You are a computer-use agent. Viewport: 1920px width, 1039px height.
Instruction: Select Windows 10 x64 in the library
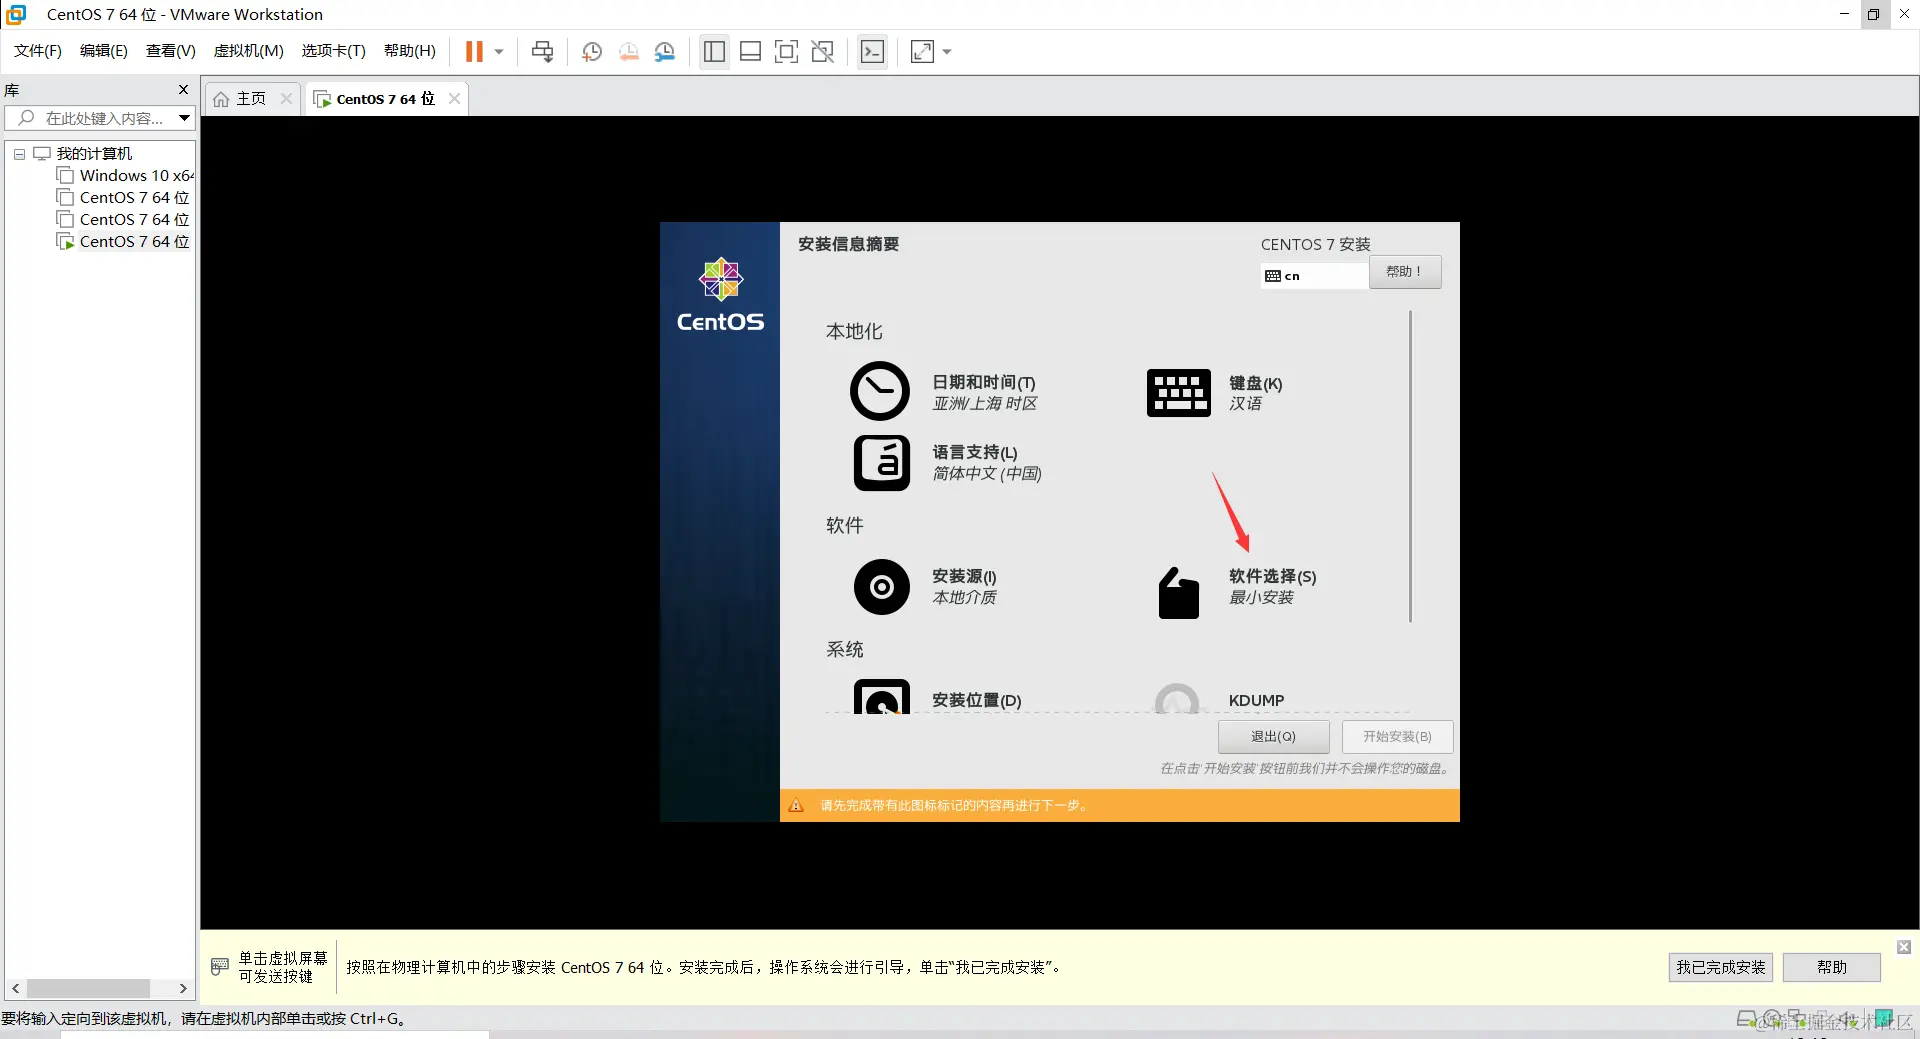(136, 176)
